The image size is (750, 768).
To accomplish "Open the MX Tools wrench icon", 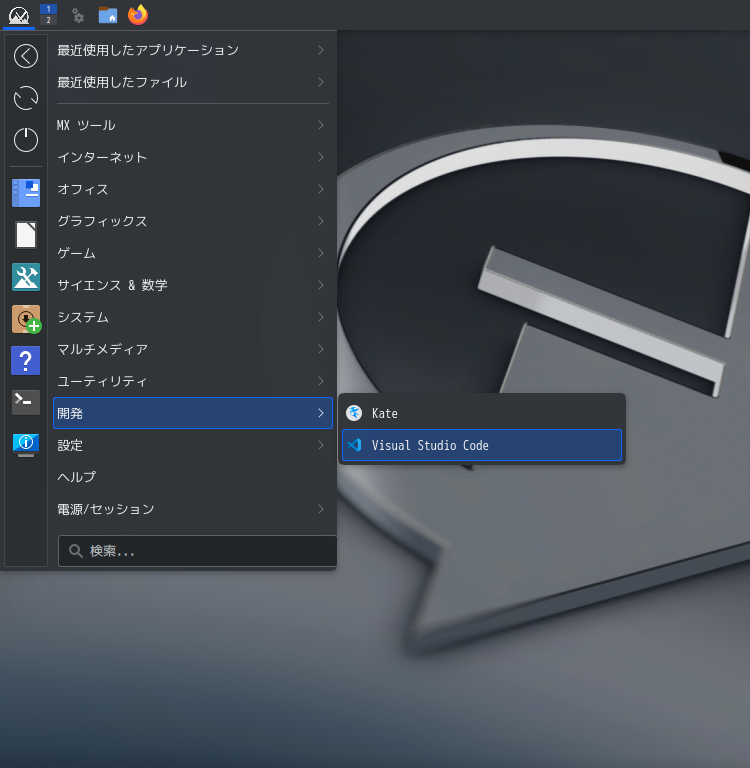I will 26,277.
